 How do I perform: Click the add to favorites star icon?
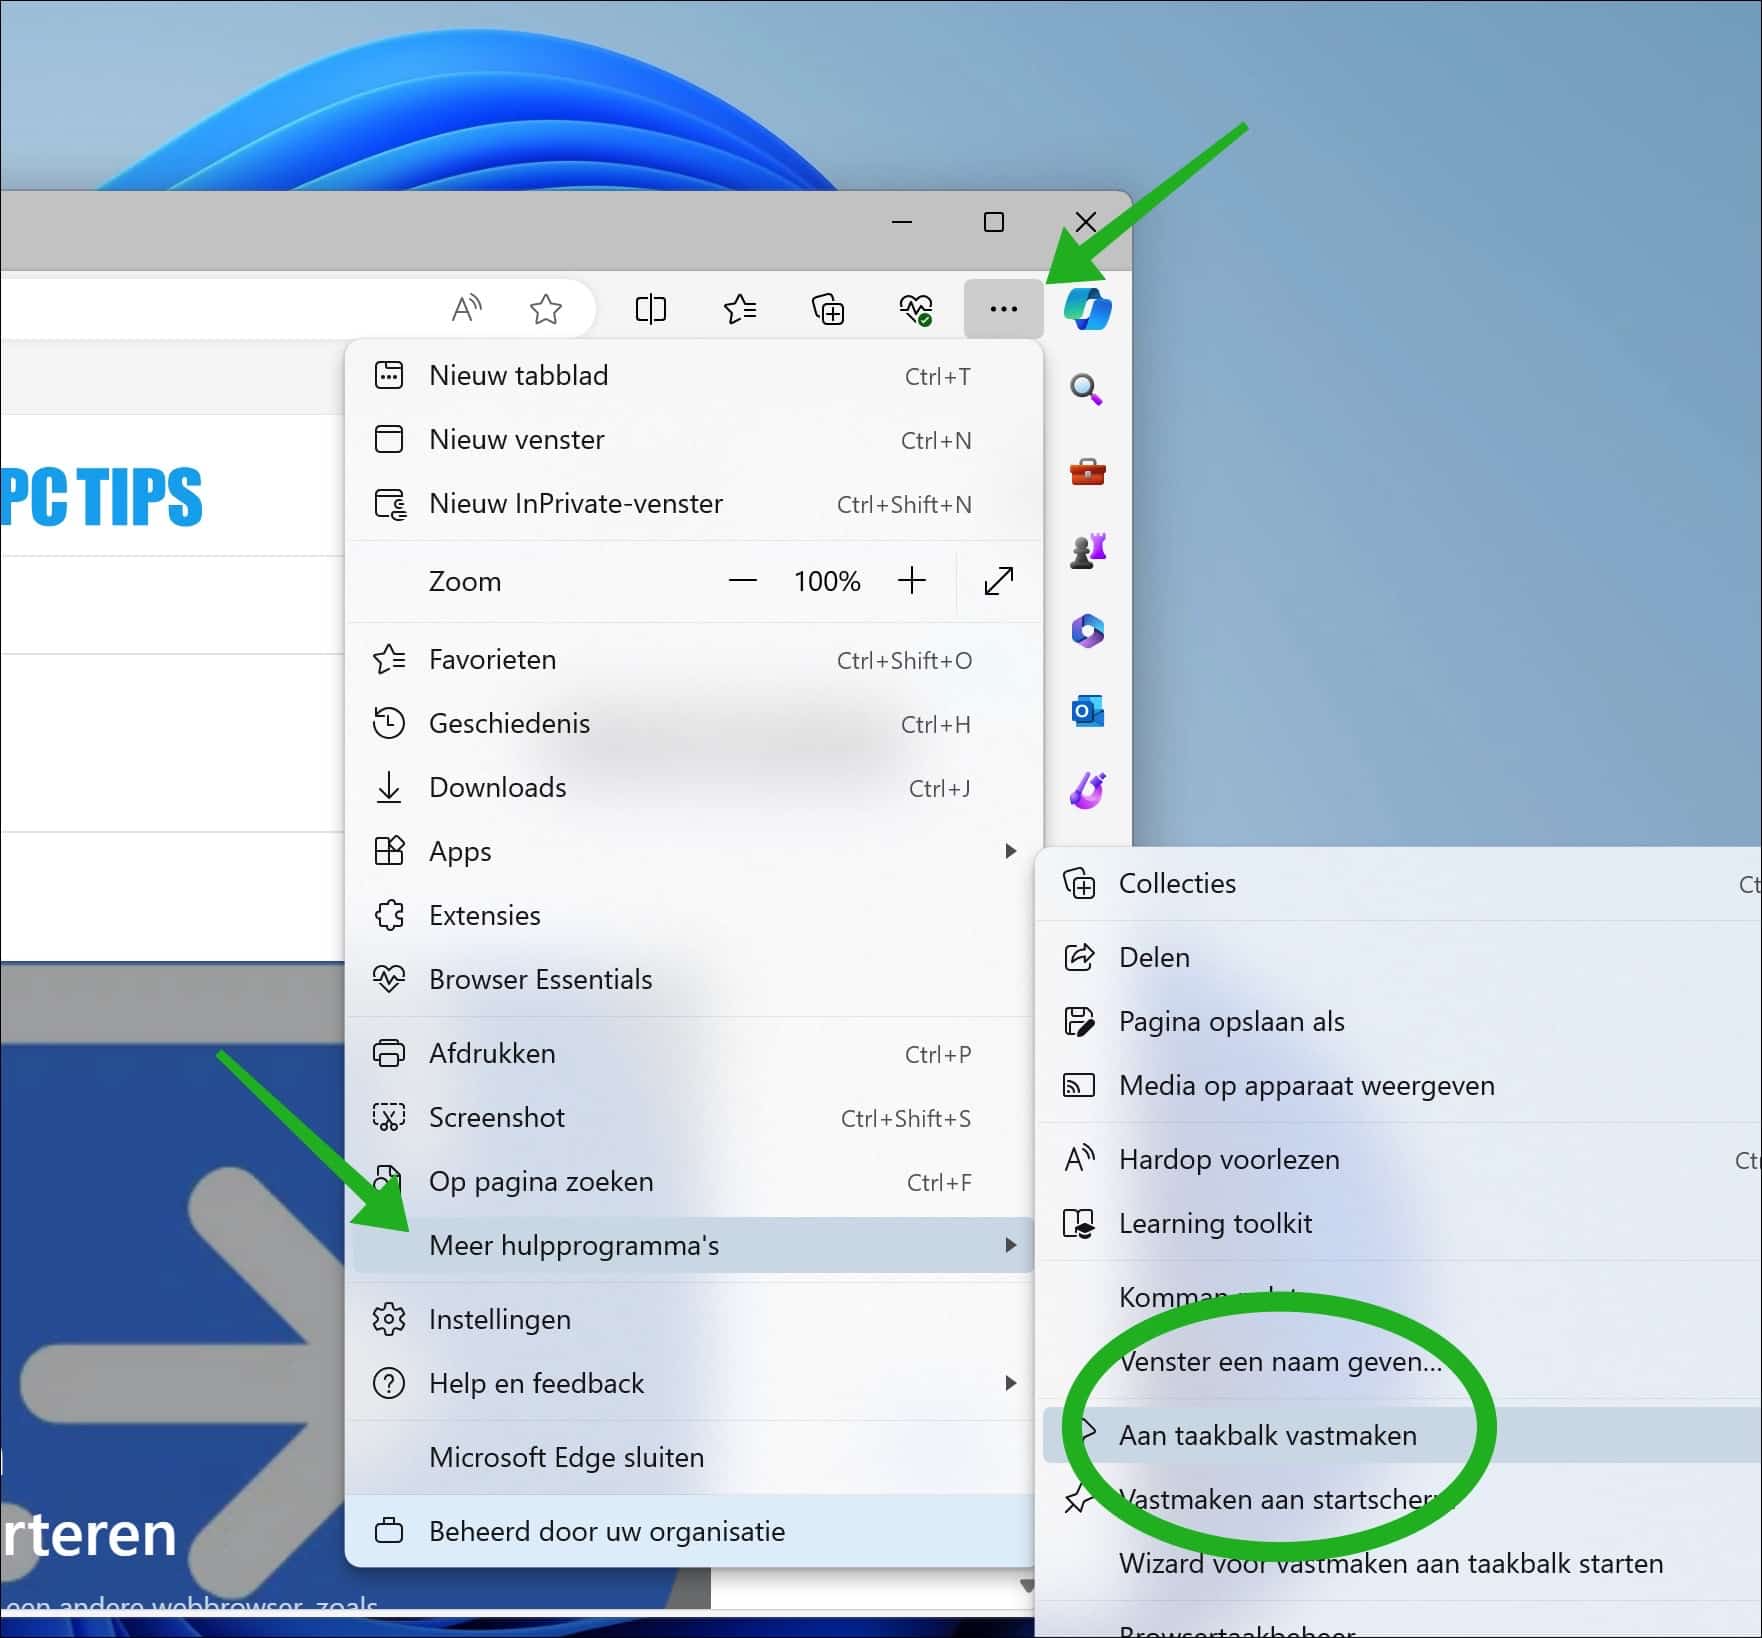546,309
